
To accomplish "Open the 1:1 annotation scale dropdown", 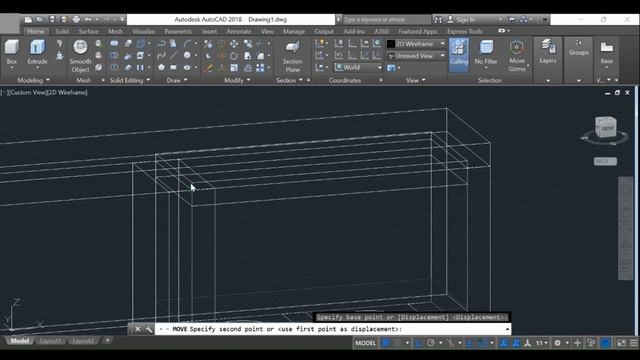I will (541, 343).
